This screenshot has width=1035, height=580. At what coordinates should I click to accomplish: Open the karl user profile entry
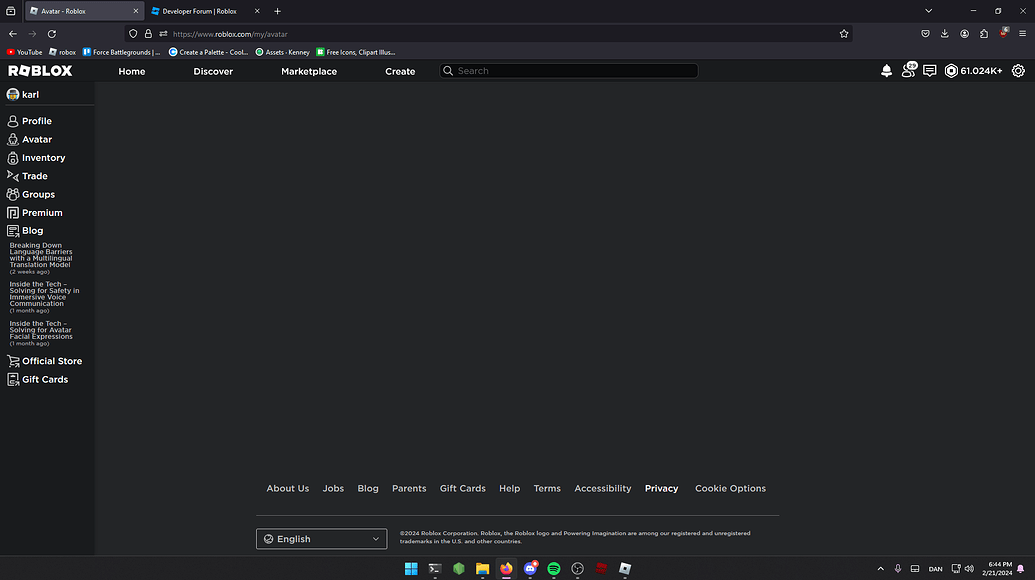[x=23, y=94]
